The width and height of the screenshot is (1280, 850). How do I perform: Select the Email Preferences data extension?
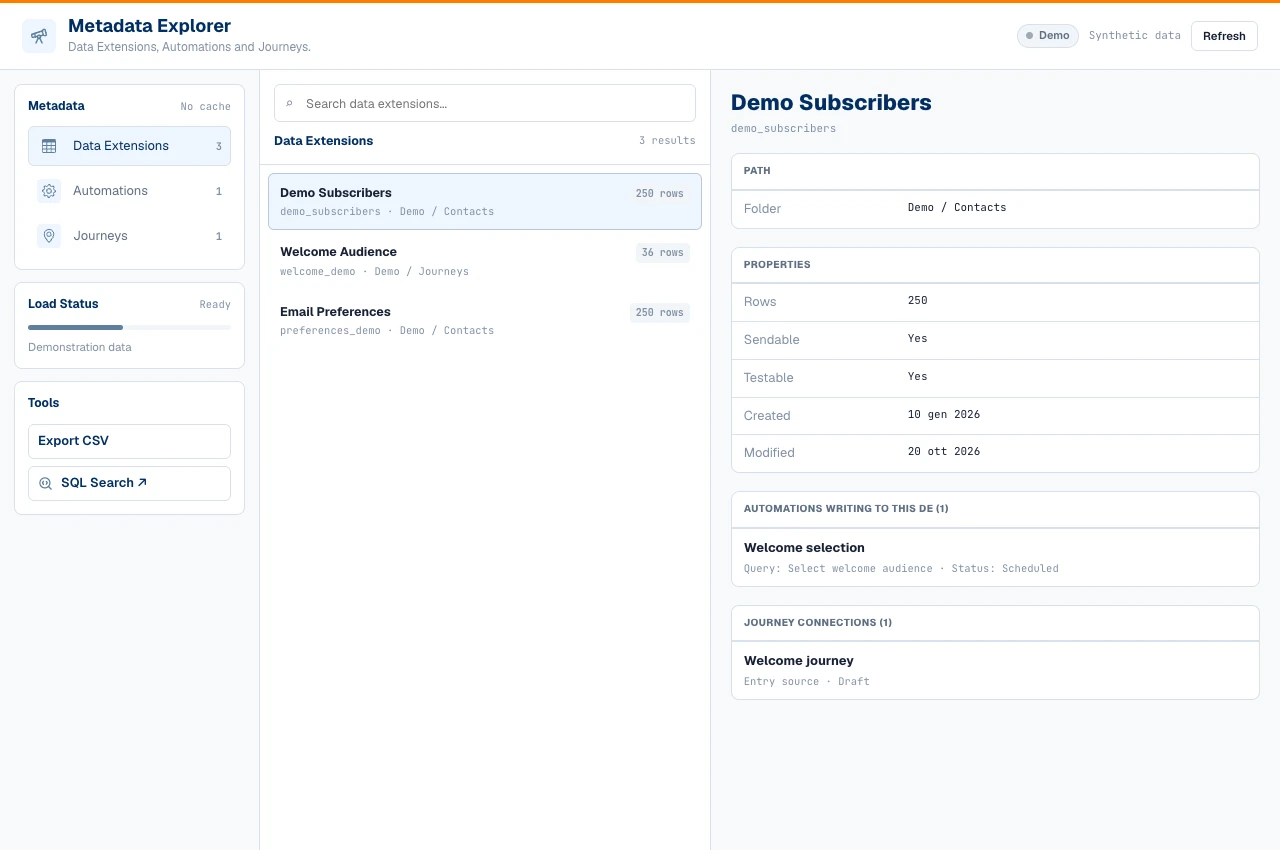point(485,320)
